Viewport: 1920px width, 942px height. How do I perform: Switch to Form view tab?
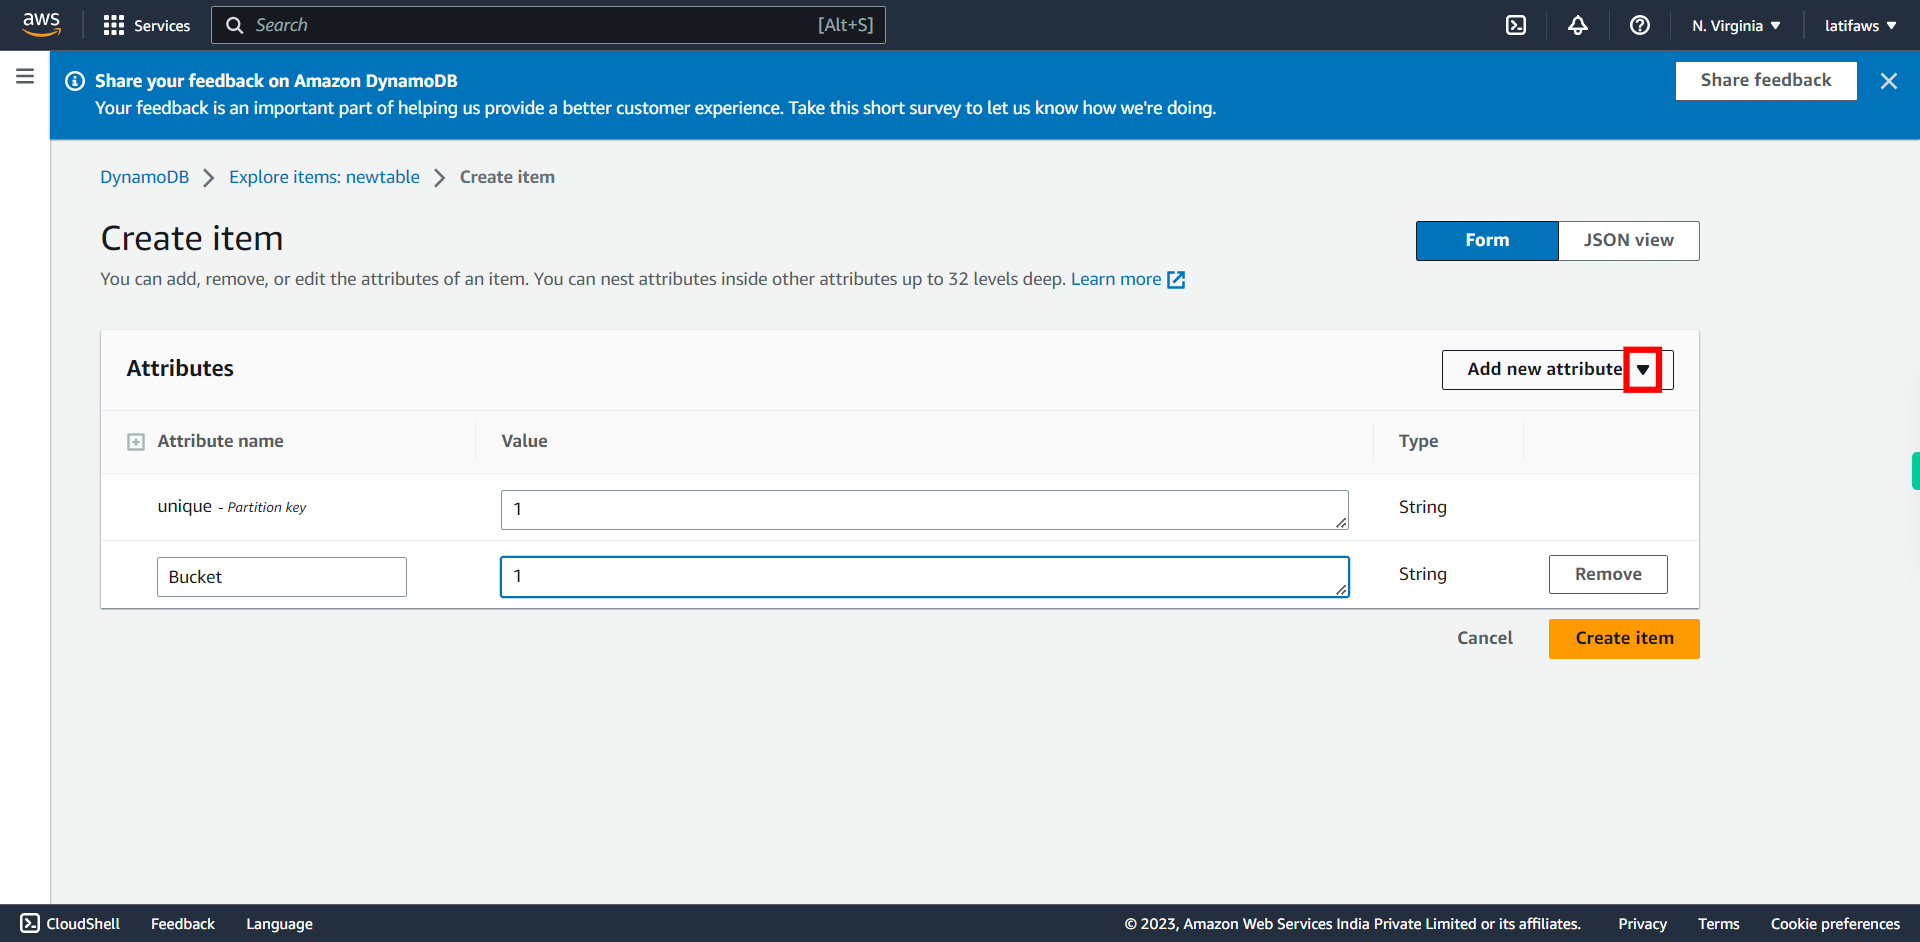[x=1487, y=240]
